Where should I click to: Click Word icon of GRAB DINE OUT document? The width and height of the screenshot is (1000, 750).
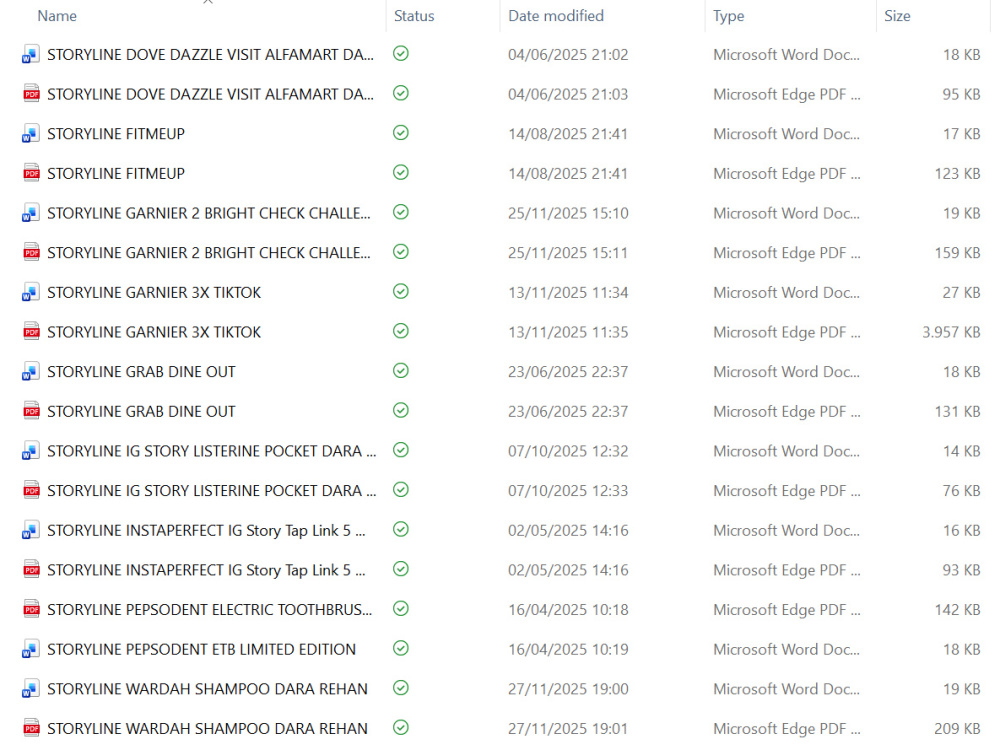pos(31,371)
